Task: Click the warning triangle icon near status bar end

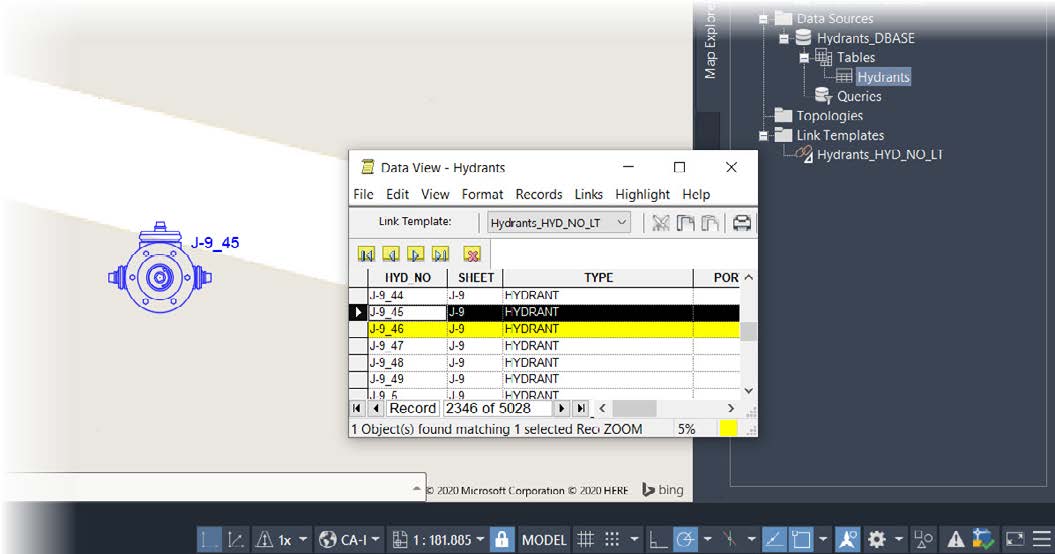Action: pos(955,539)
